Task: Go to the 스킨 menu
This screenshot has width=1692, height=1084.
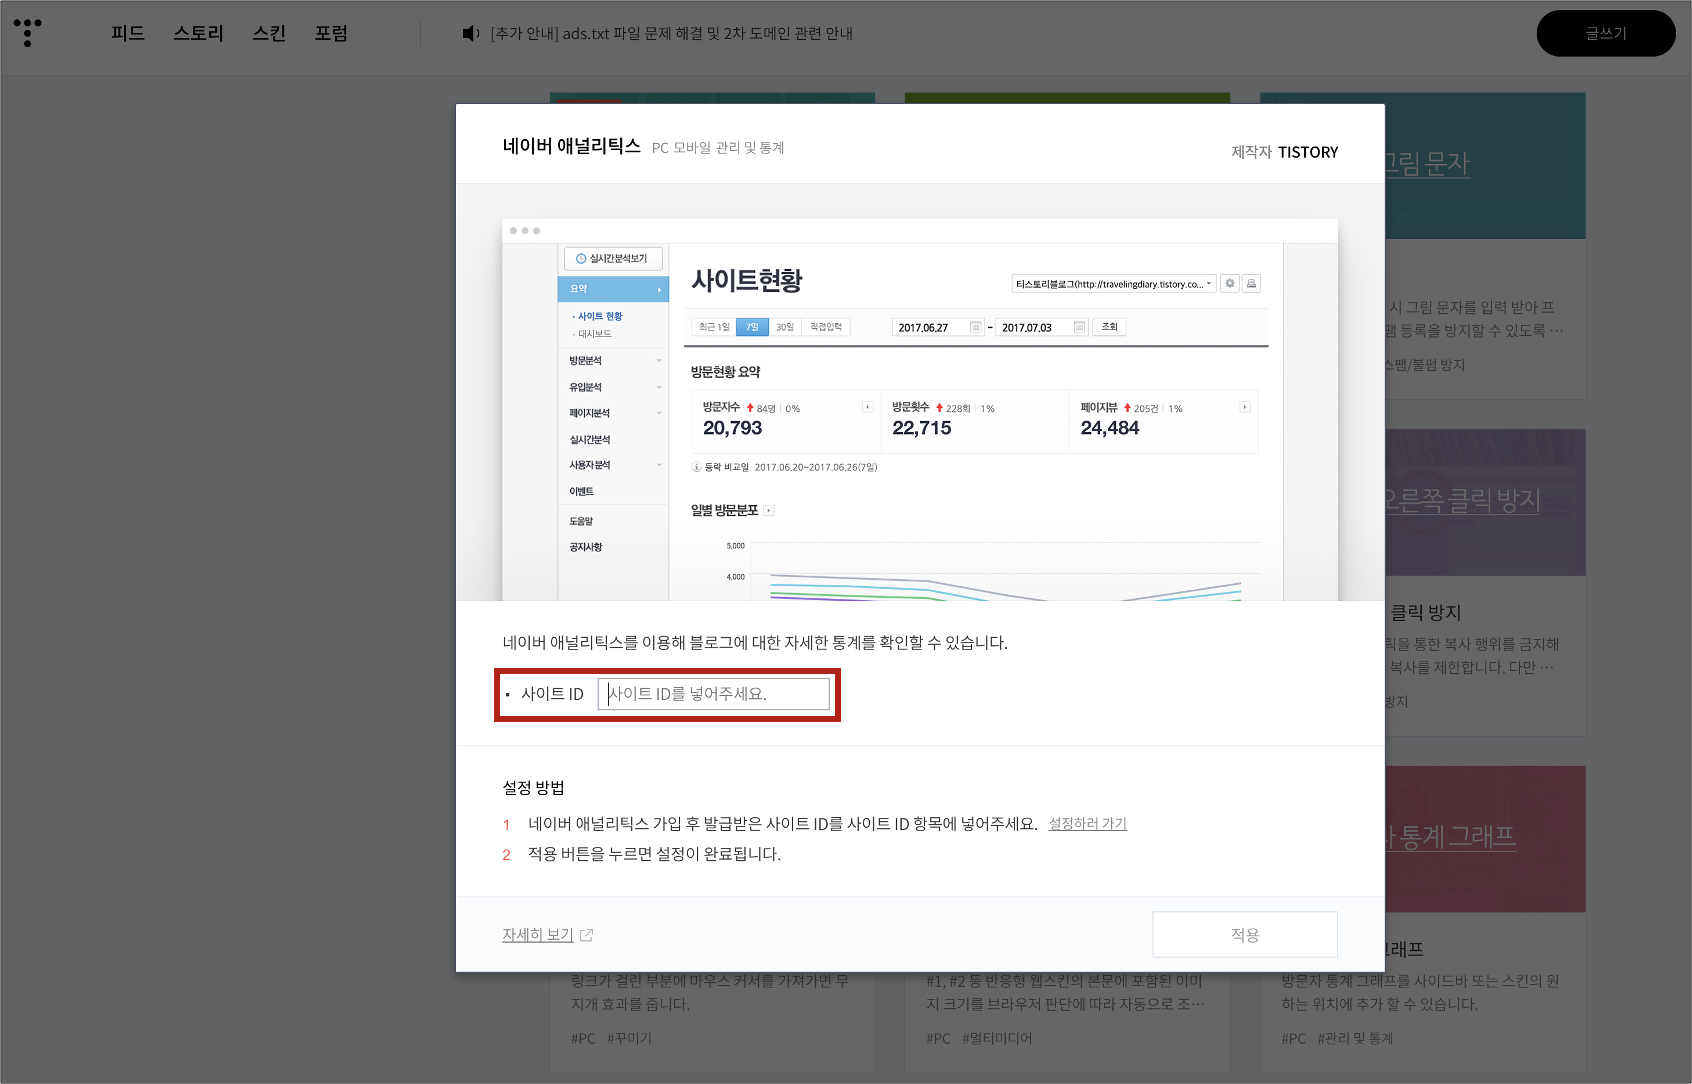Action: pos(269,33)
